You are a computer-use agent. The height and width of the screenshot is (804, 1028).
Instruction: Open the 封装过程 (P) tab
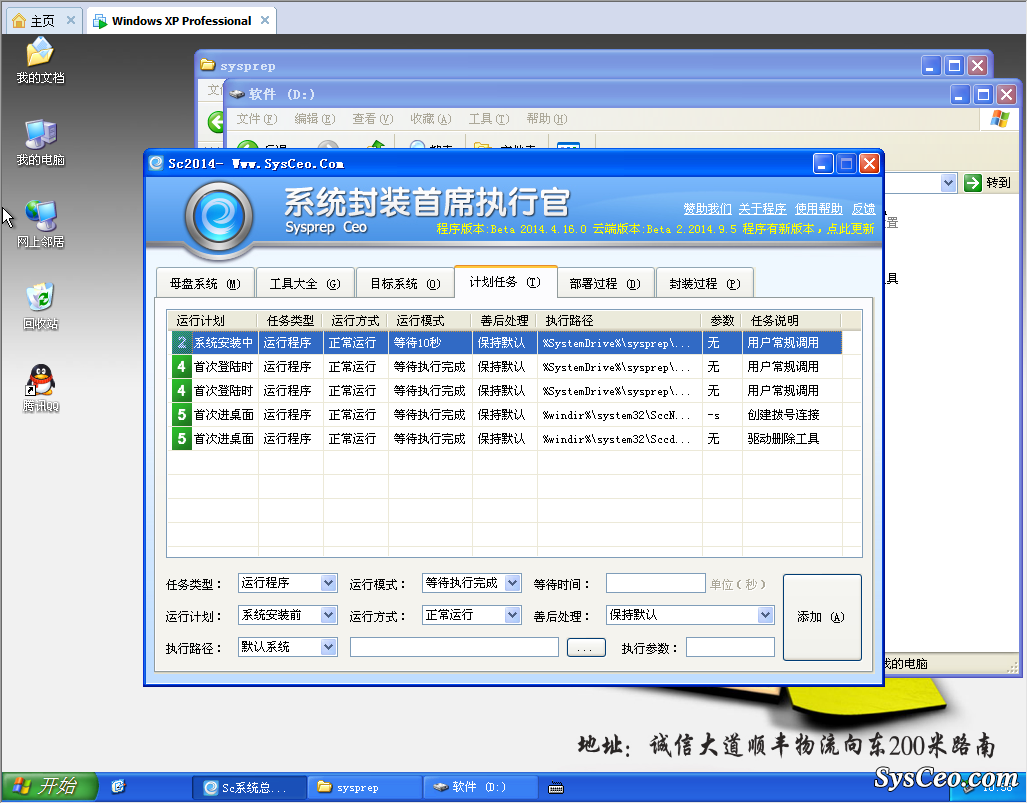click(x=705, y=283)
